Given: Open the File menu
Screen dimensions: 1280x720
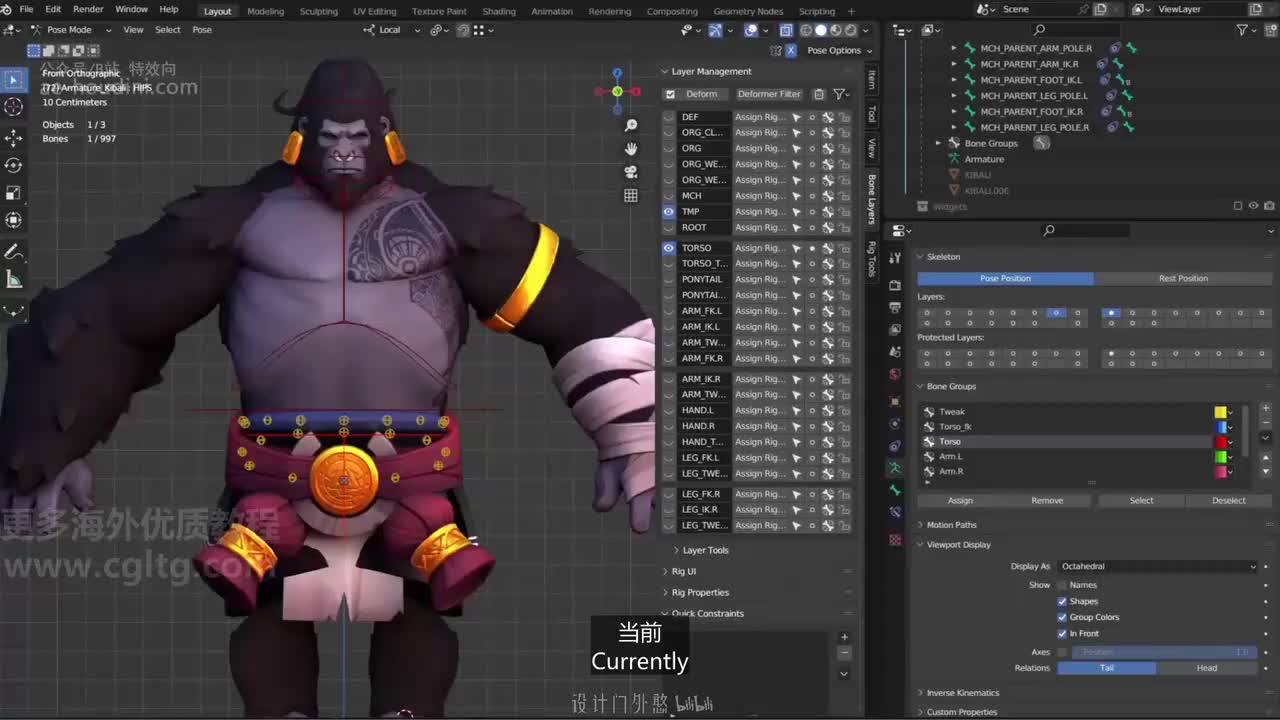Looking at the screenshot, I should [x=26, y=9].
